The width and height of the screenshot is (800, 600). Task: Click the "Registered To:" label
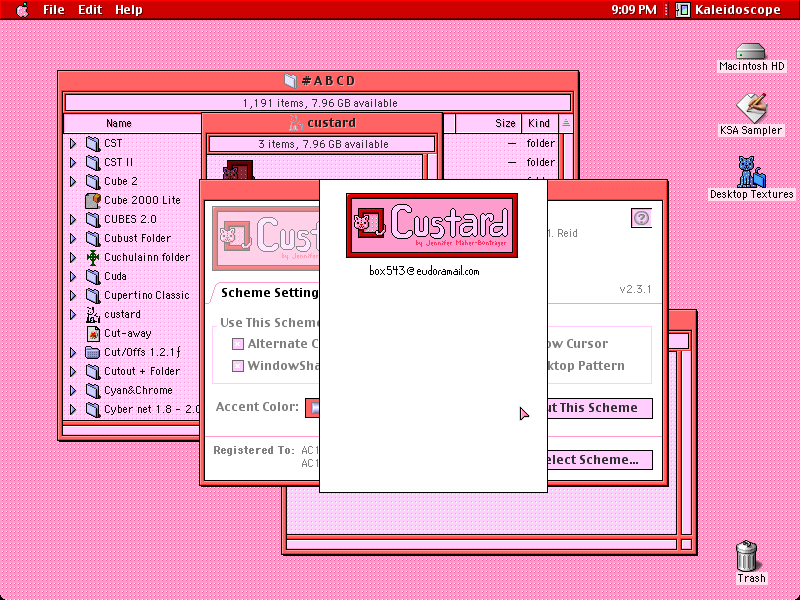[254, 450]
